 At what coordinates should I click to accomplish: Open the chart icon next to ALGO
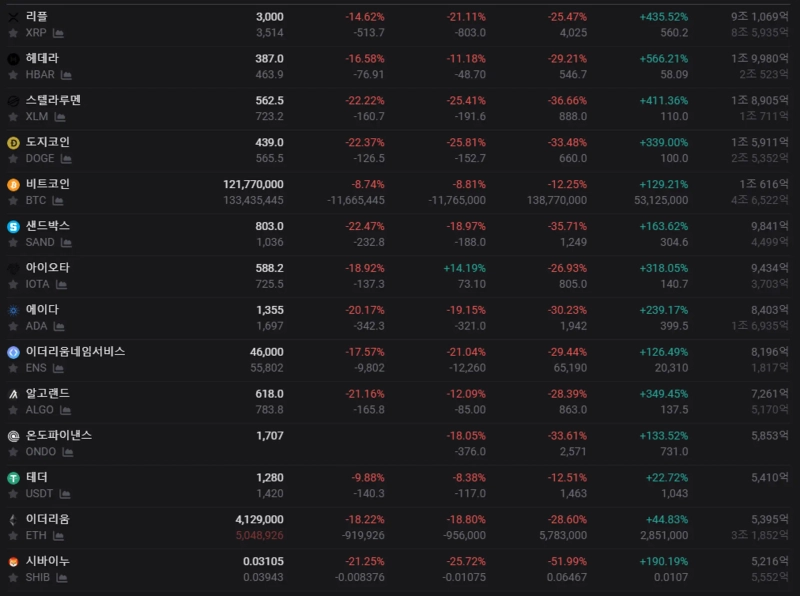tap(64, 410)
